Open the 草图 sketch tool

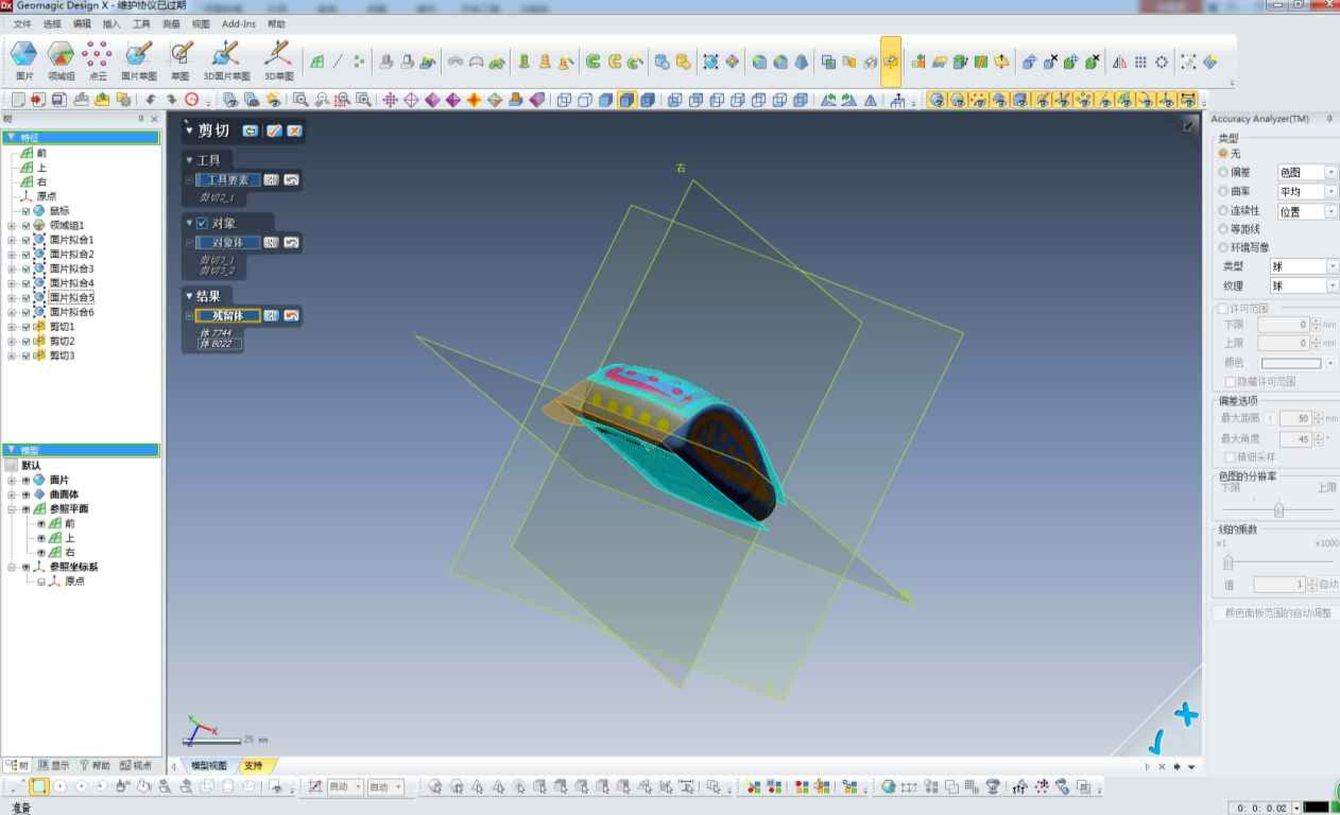click(181, 59)
